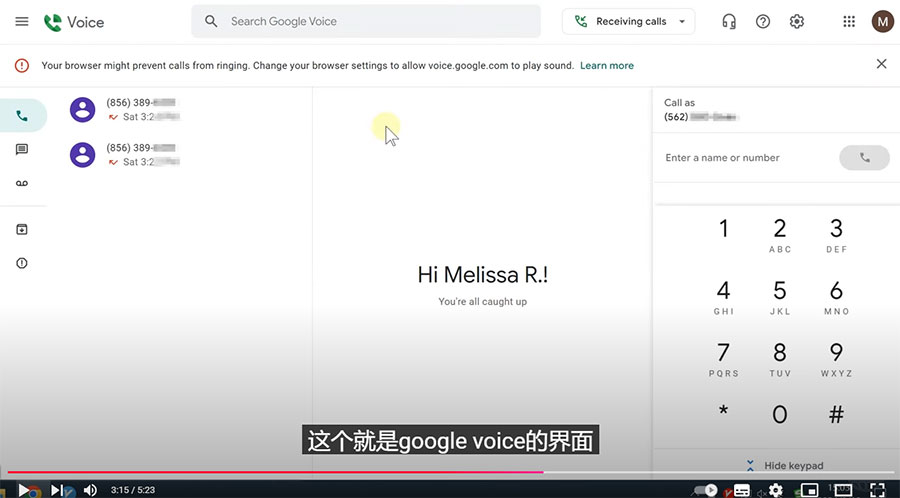This screenshot has width=900, height=498.
Task: Open the Archive section
Action: click(x=22, y=229)
